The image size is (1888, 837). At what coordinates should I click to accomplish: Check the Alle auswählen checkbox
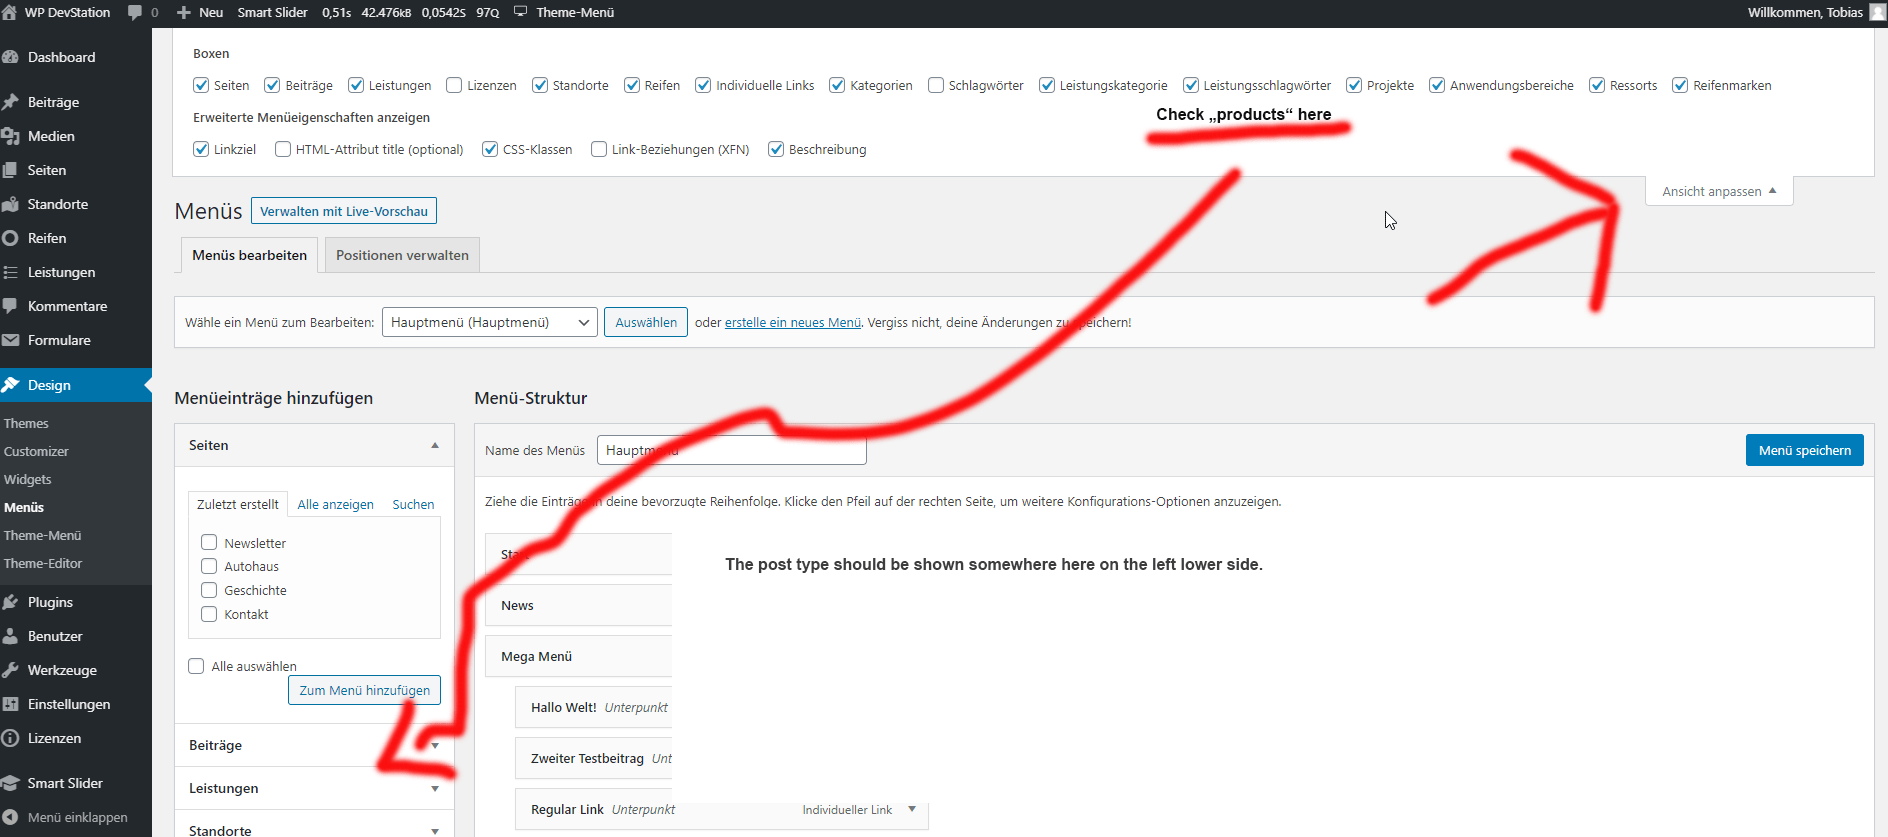[196, 666]
